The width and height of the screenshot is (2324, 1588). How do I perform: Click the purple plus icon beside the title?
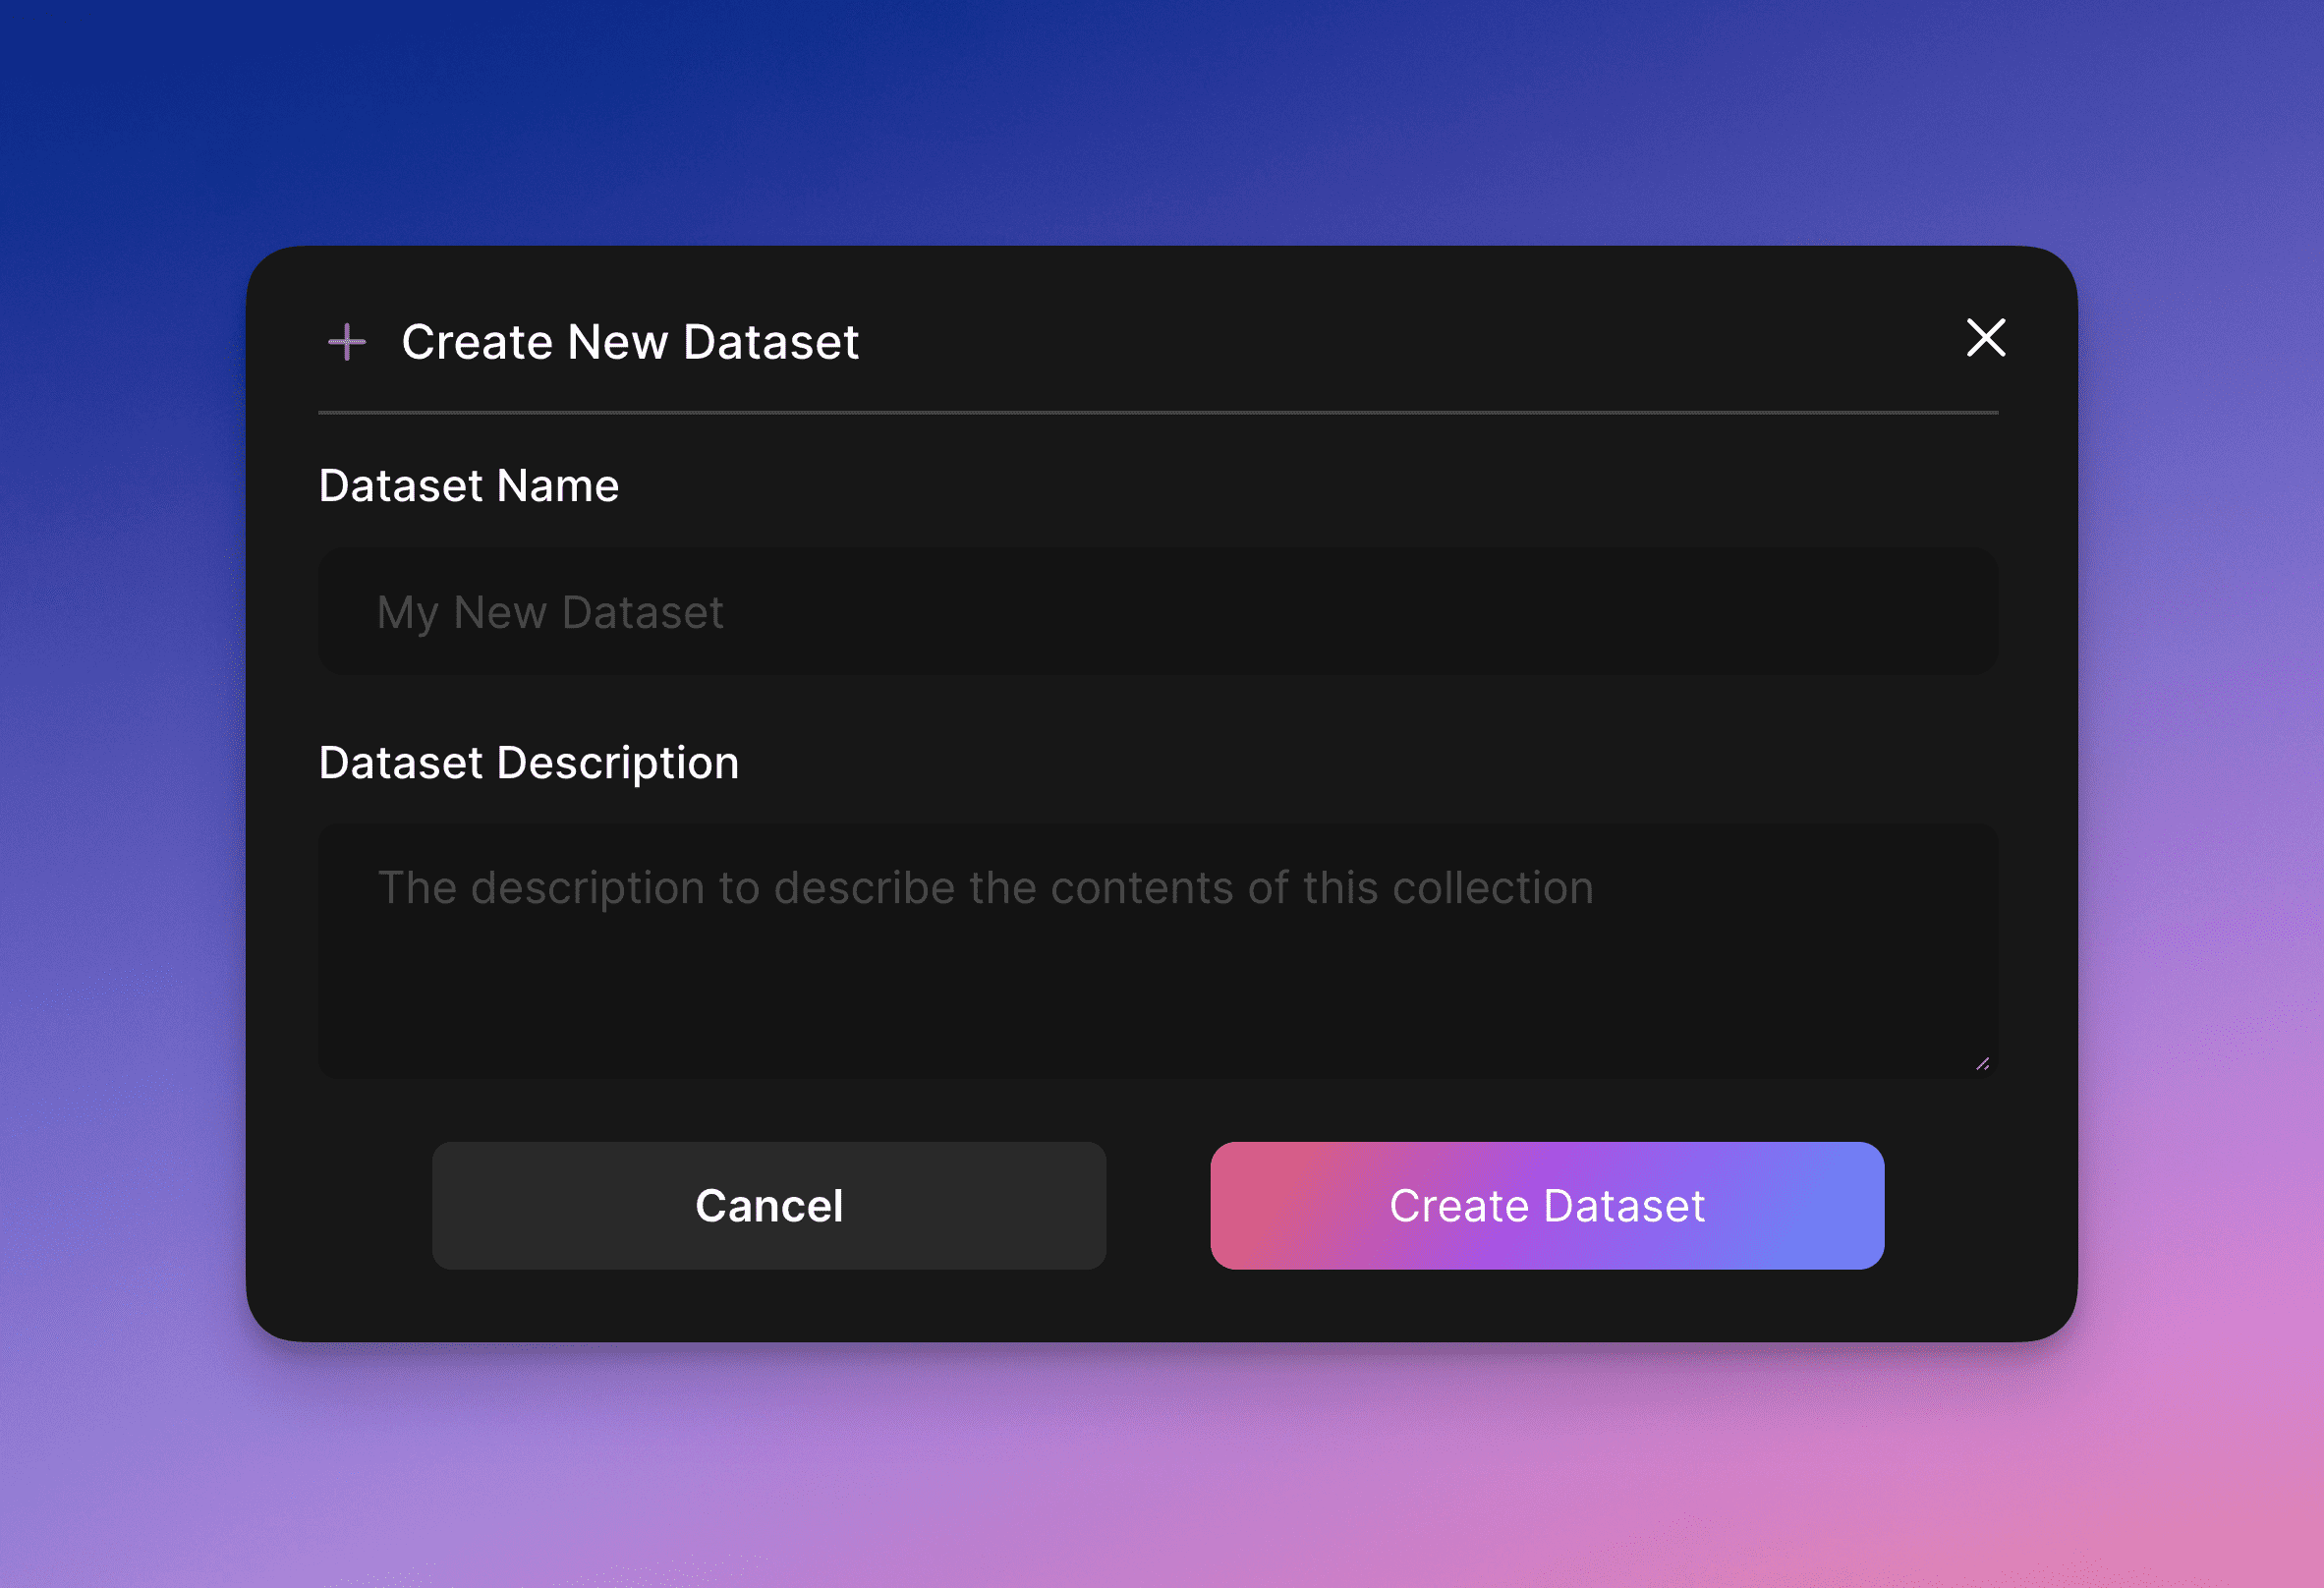tap(347, 342)
